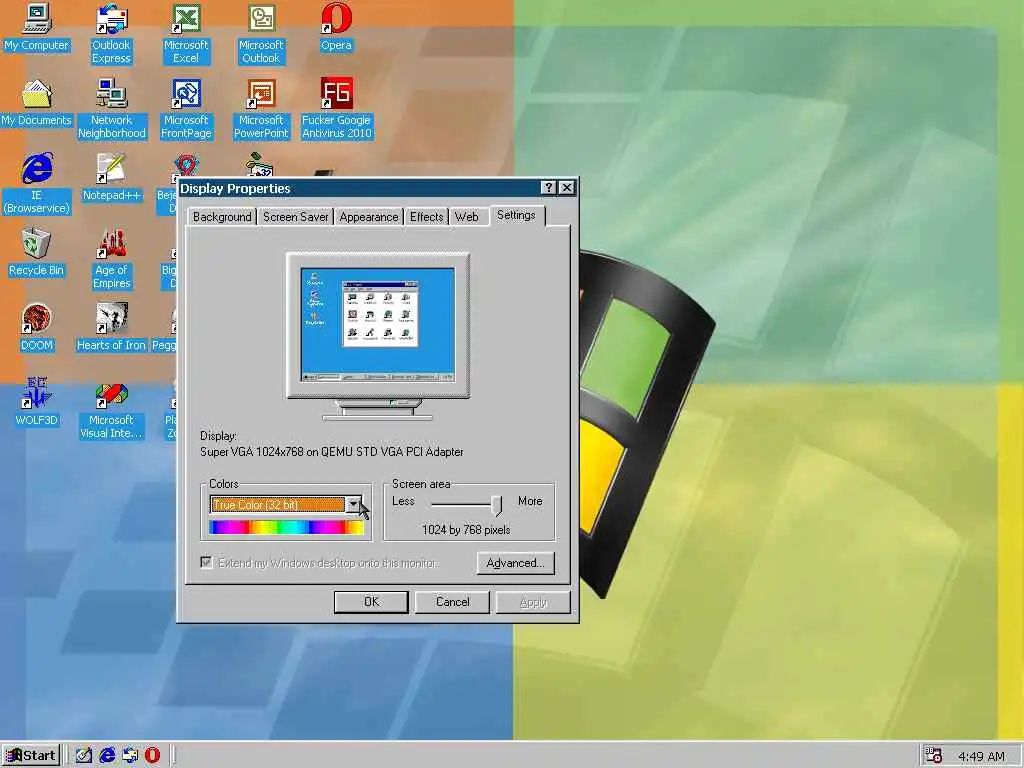1024x768 pixels.
Task: Select the Recycle Bin icon
Action: click(x=37, y=253)
